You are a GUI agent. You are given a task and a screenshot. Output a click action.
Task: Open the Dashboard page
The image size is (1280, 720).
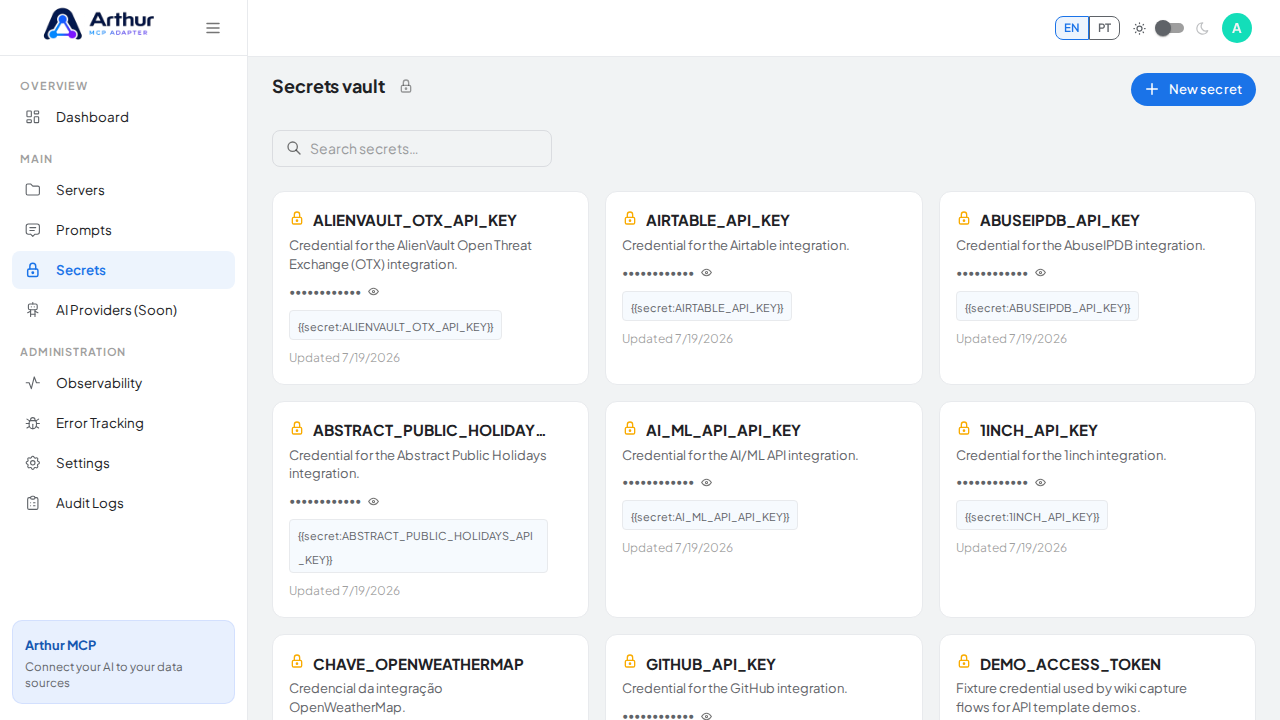coord(123,117)
